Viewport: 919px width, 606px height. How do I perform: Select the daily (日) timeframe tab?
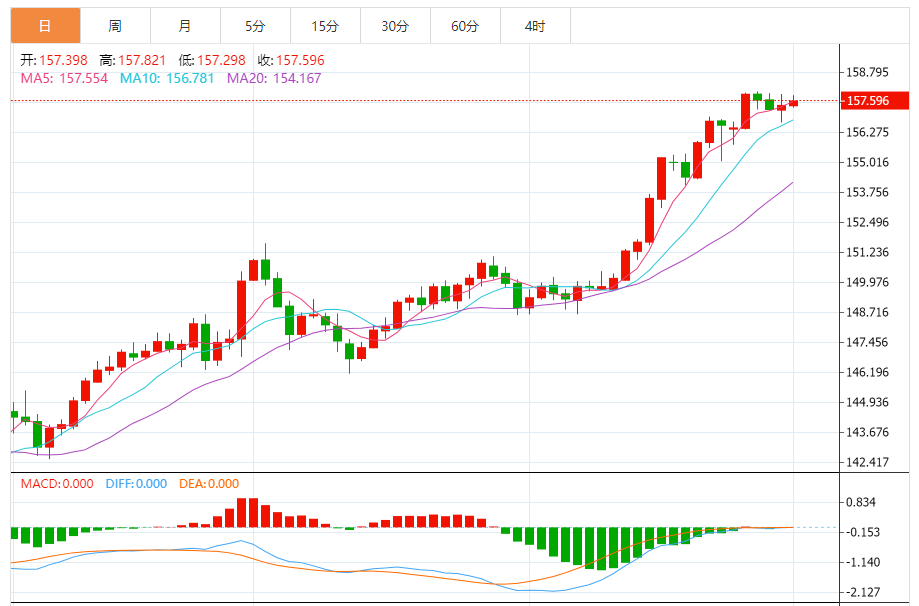pyautogui.click(x=46, y=26)
